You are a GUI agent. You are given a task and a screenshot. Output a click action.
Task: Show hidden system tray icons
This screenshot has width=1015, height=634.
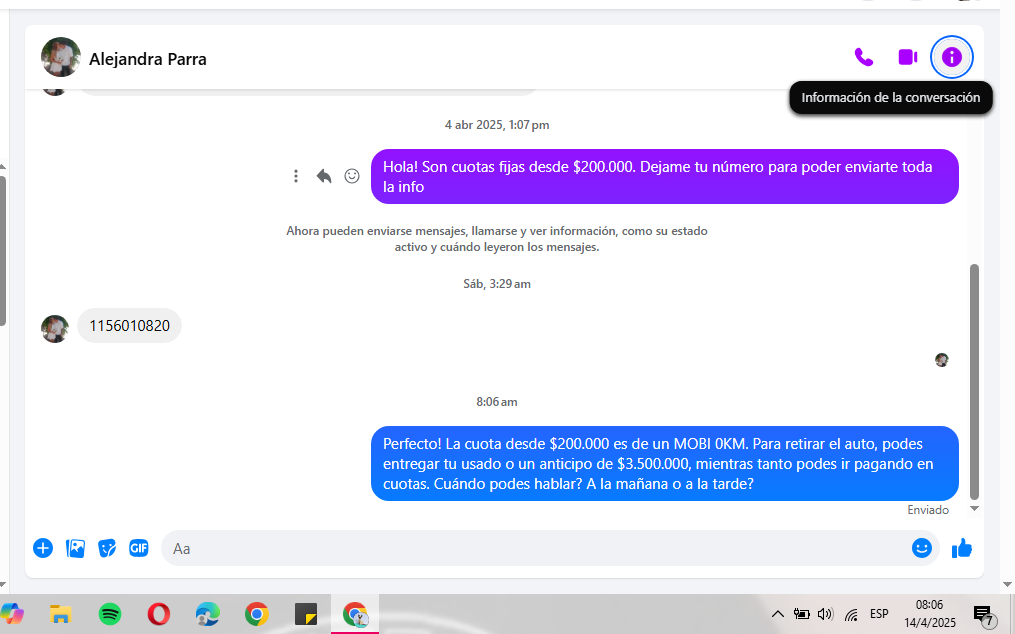pos(778,614)
